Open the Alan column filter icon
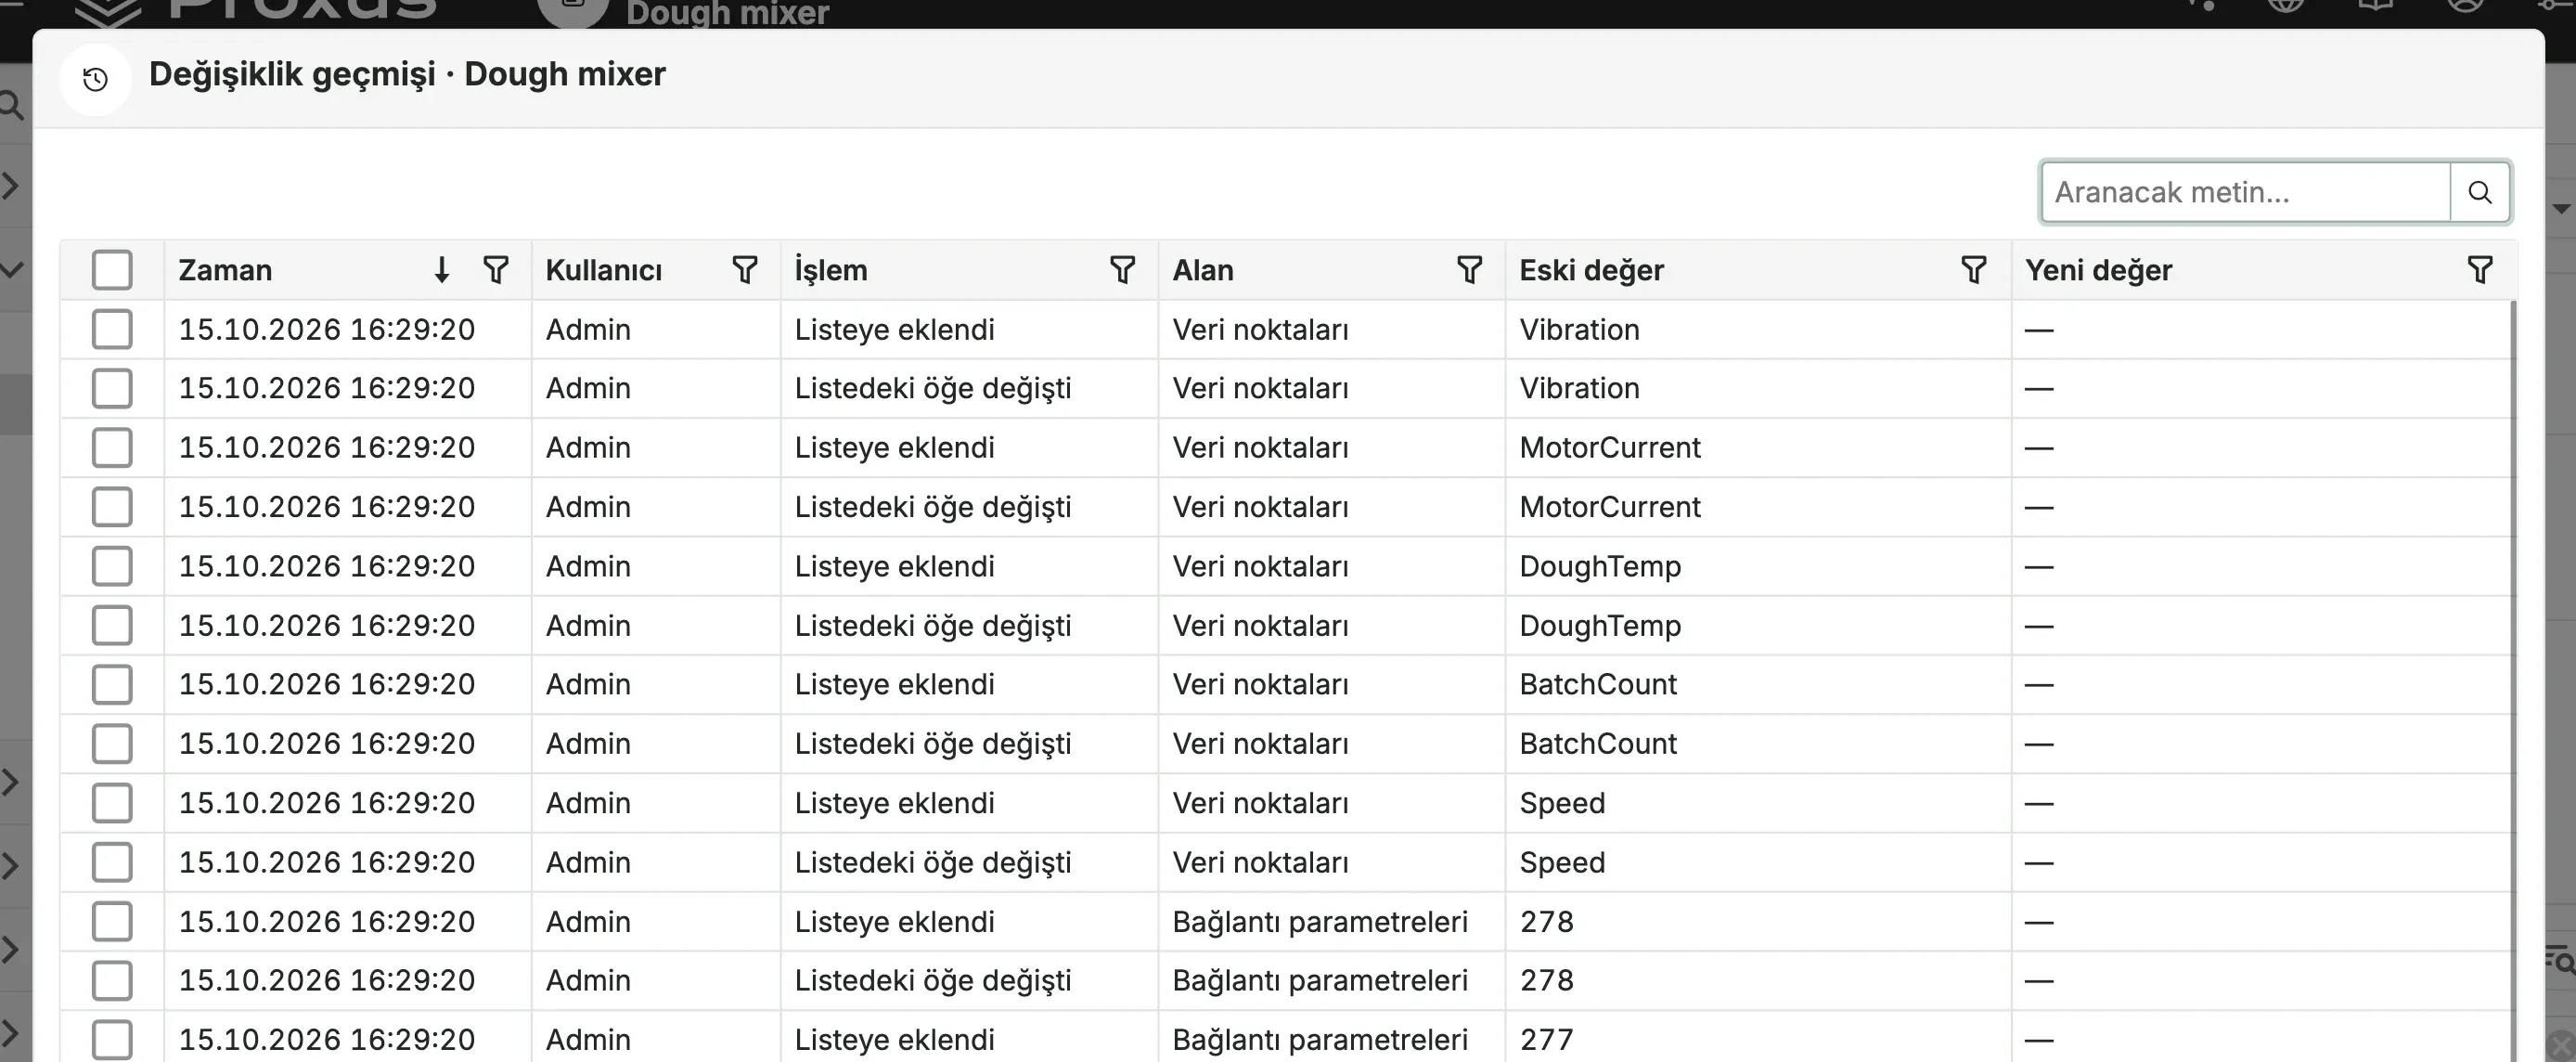The image size is (2576, 1062). click(1469, 270)
